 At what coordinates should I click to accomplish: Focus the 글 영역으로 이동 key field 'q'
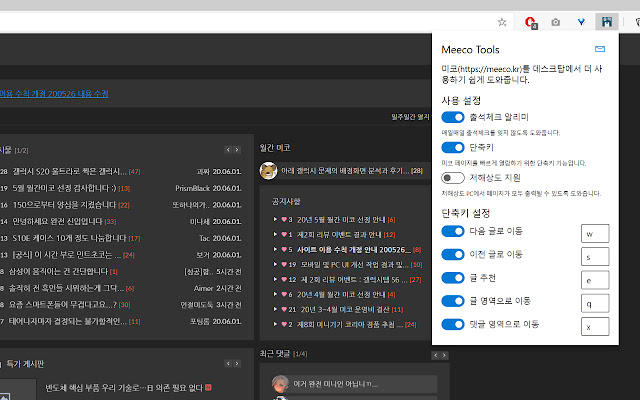595,303
